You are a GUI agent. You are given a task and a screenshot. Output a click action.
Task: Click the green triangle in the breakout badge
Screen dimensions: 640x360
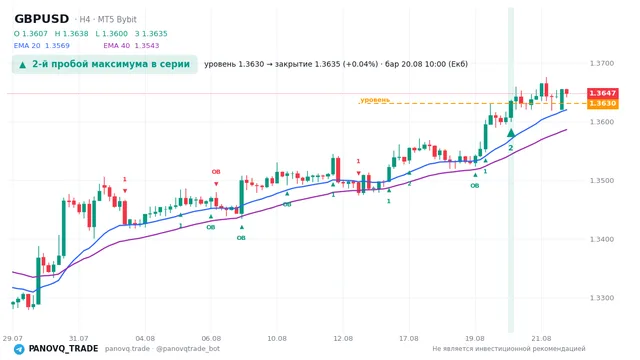tap(23, 64)
